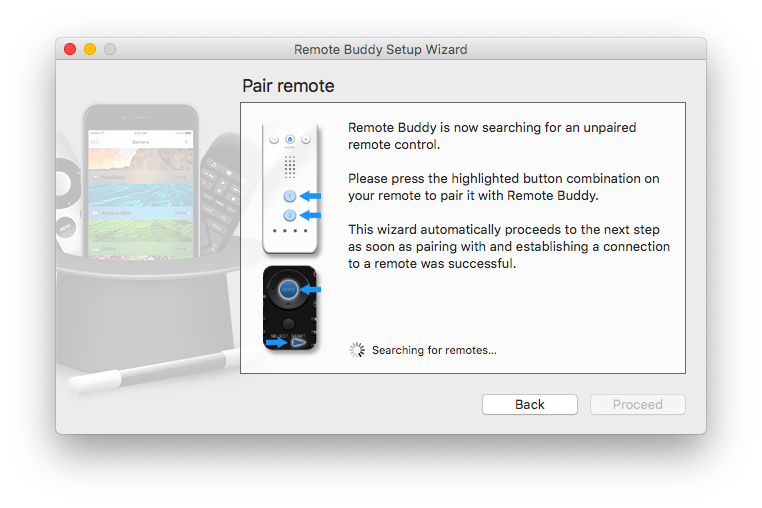Click the blue arrow pointing at button 1
Screen dimensions: 762x508
coord(311,196)
